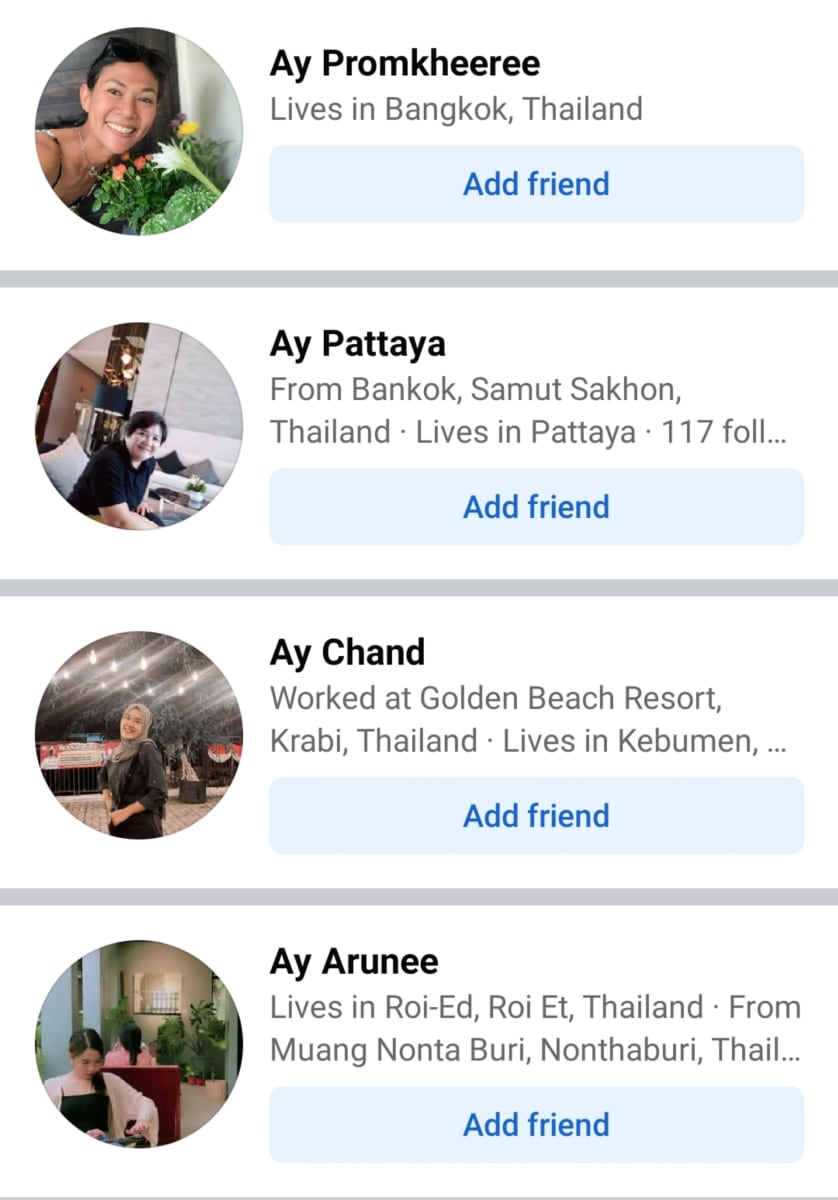Open the Ay Promkheeree name link
838x1200 pixels.
click(x=405, y=65)
